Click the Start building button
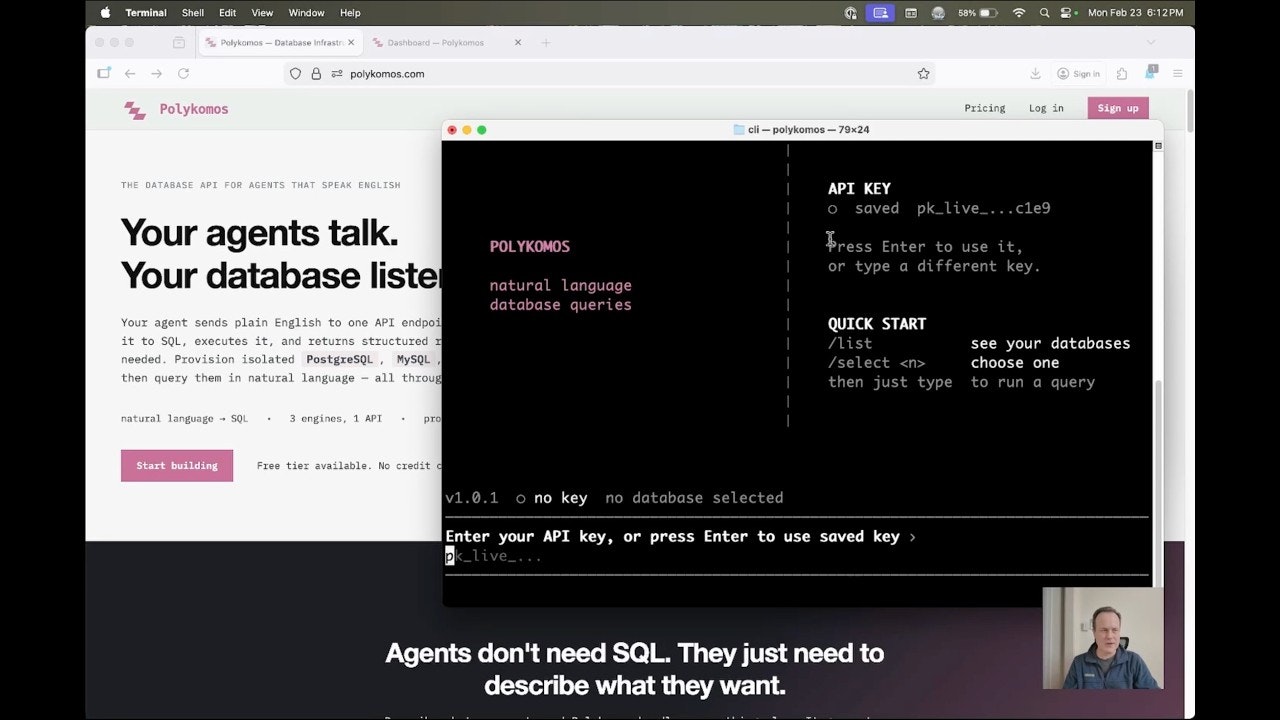Viewport: 1280px width, 720px height. tap(177, 465)
